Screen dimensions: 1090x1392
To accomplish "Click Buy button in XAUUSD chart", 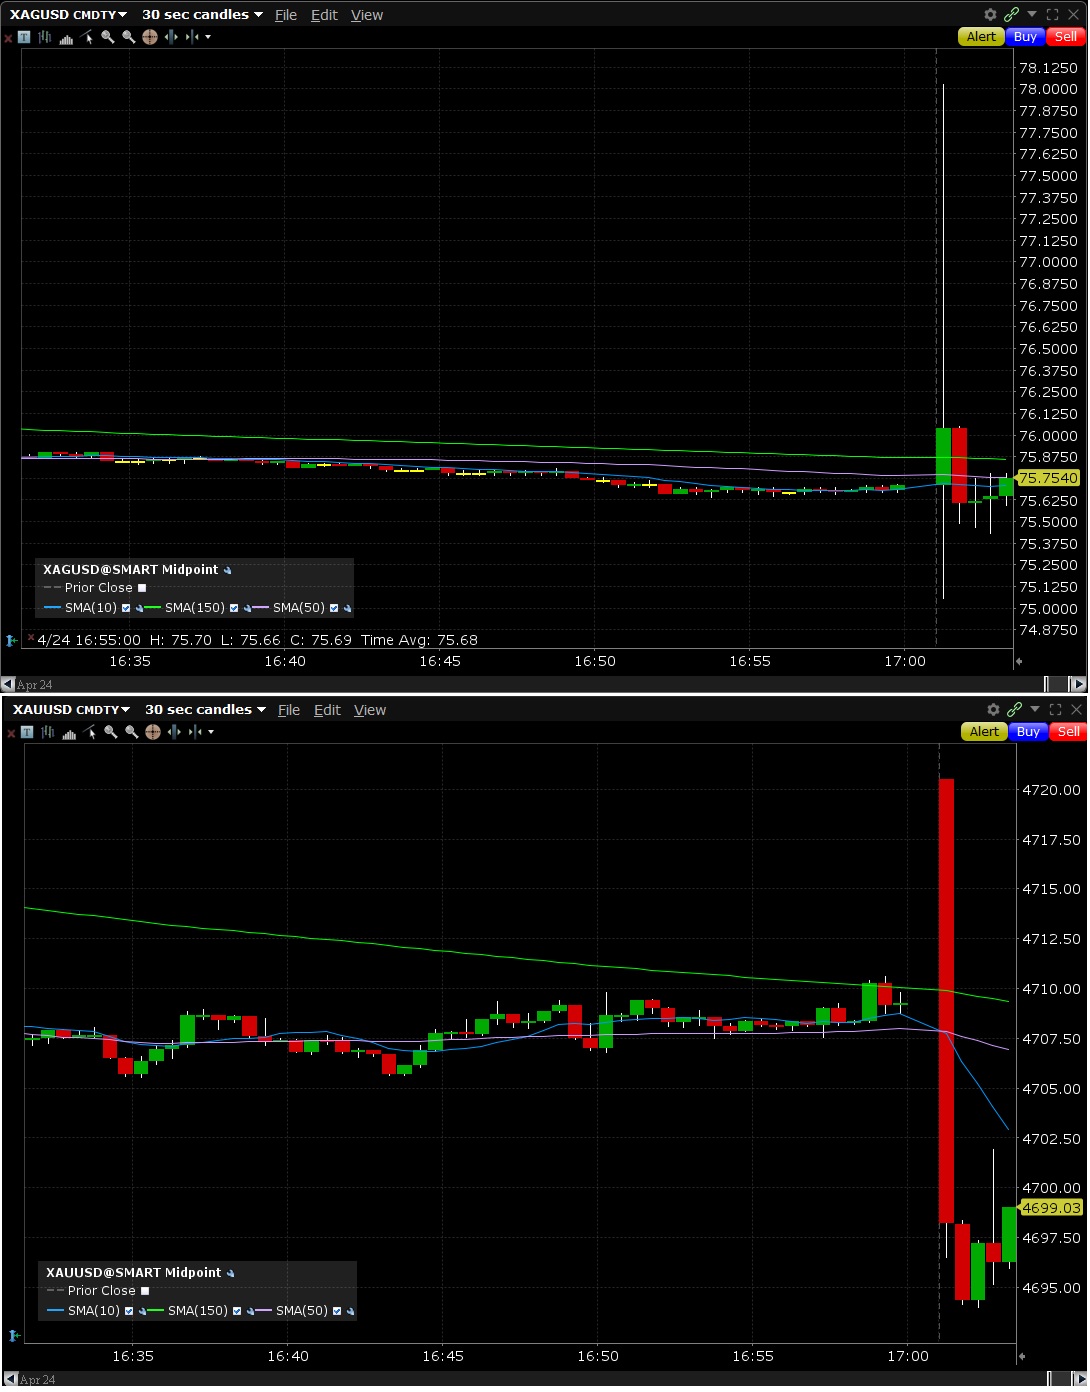I will coord(1028,732).
